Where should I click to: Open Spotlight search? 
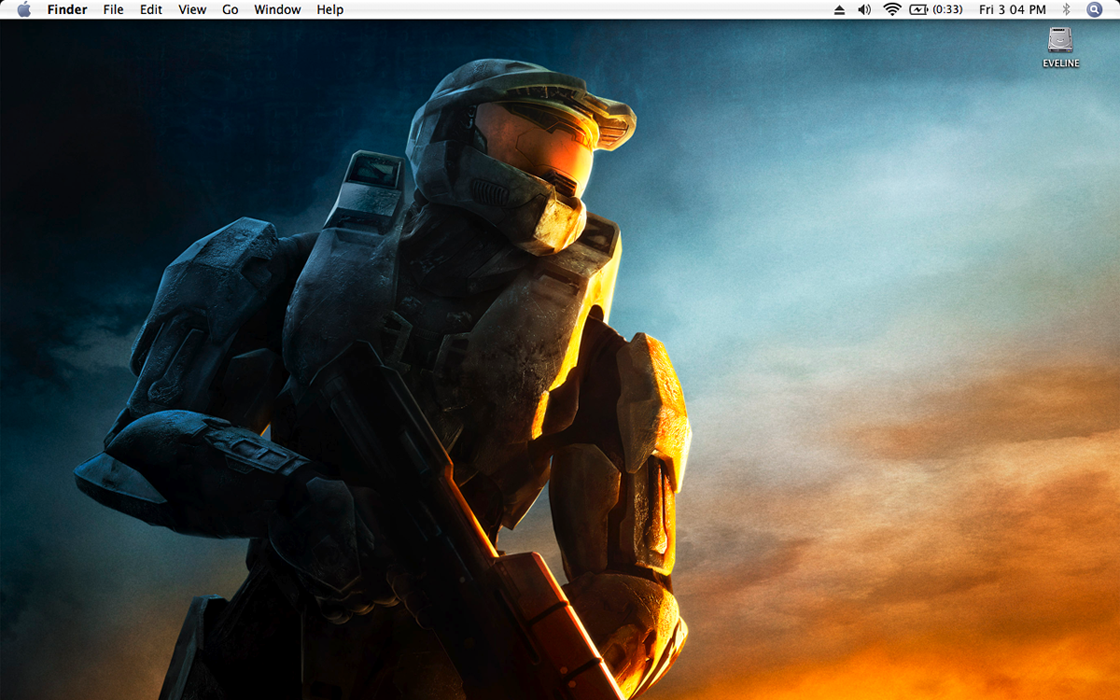click(x=1094, y=9)
